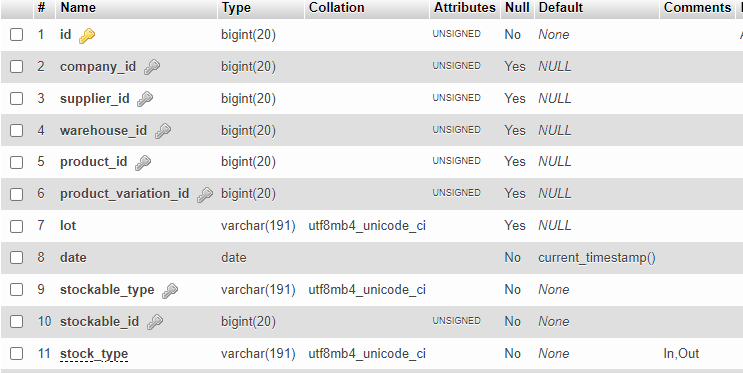Viewport: 743px width, 373px height.
Task: Toggle the checkbox on the date row
Action: (17, 258)
